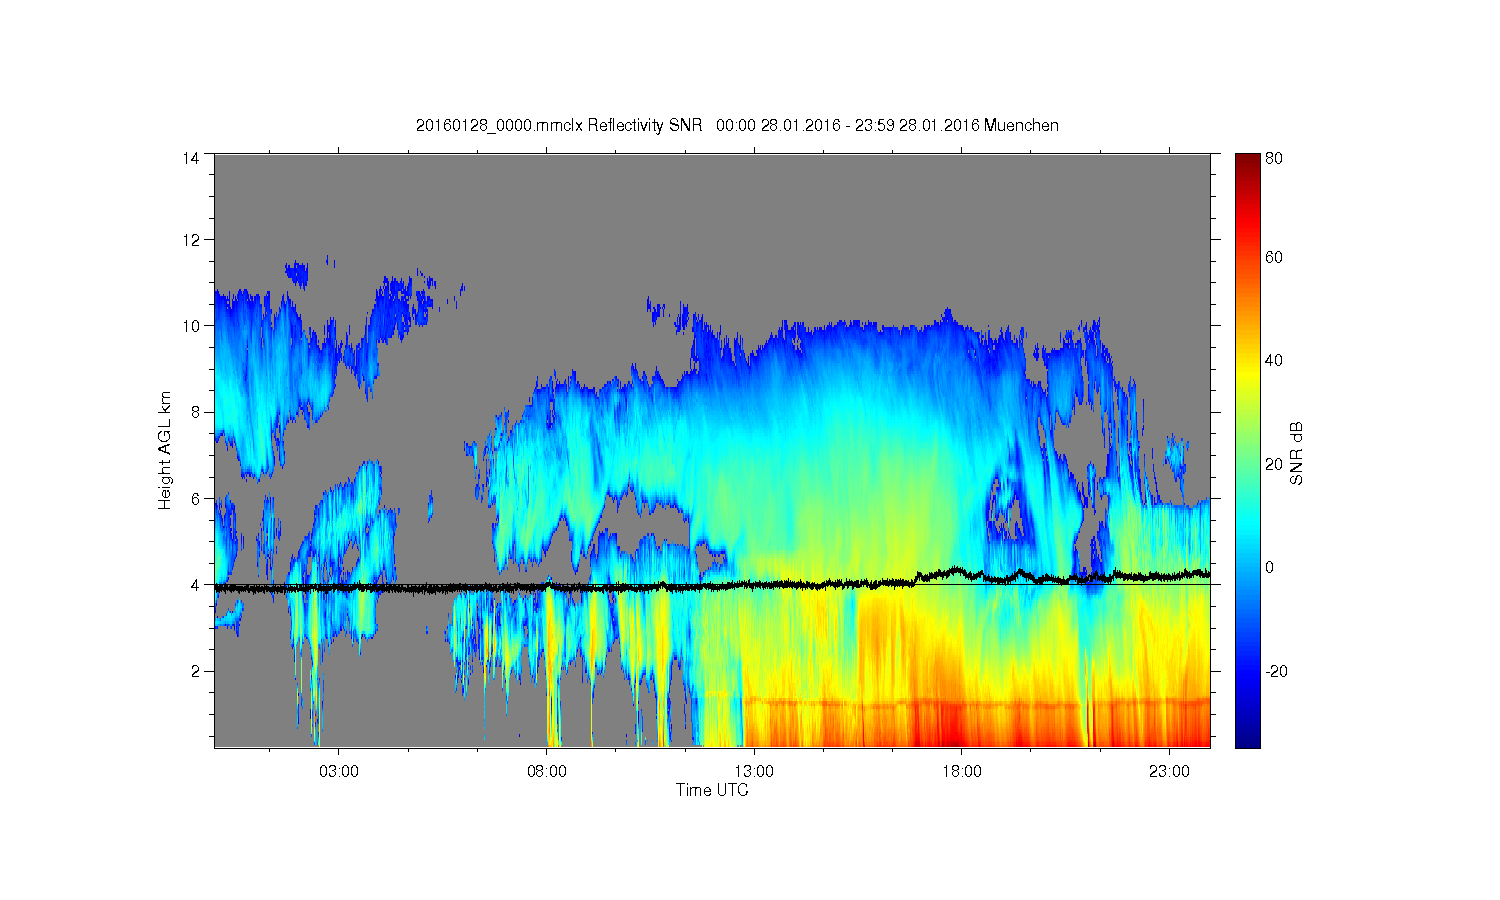Image resolution: width=1500 pixels, height=900 pixels.
Task: Click the '6' height tick label
Action: [x=195, y=498]
